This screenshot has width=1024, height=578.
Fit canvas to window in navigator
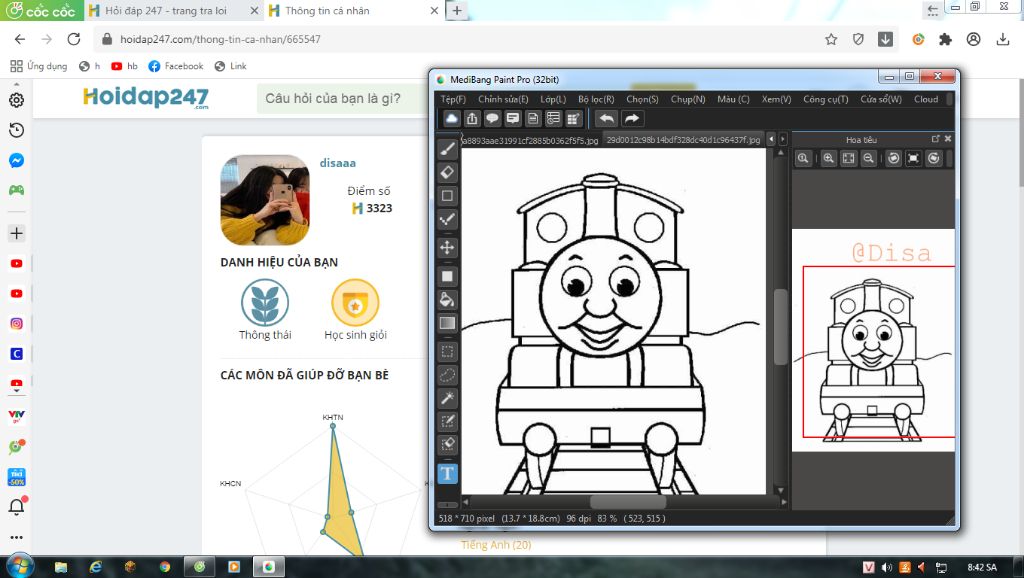[848, 158]
